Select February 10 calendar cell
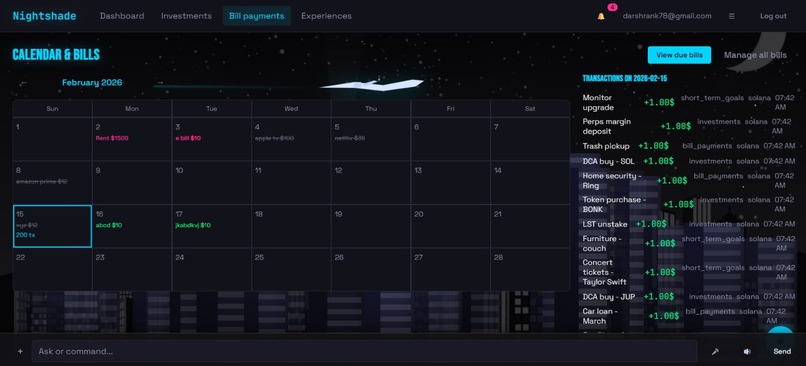The image size is (806, 366). click(x=212, y=183)
